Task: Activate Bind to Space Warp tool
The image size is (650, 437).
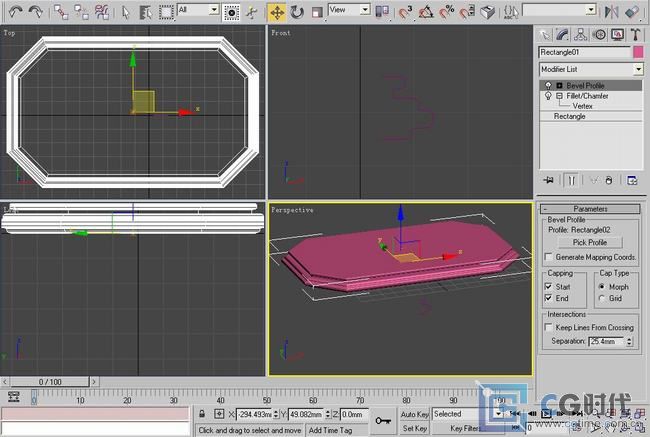Action: coord(102,12)
